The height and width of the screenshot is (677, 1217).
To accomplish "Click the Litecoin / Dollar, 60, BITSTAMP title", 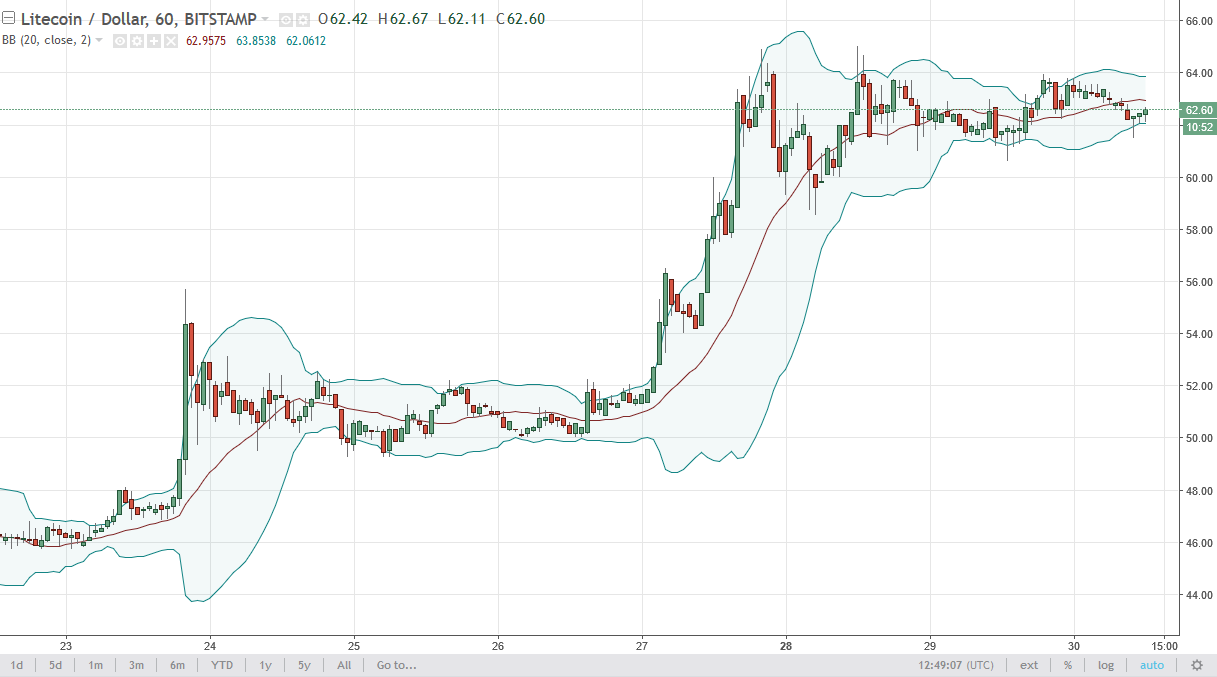I will tap(139, 19).
